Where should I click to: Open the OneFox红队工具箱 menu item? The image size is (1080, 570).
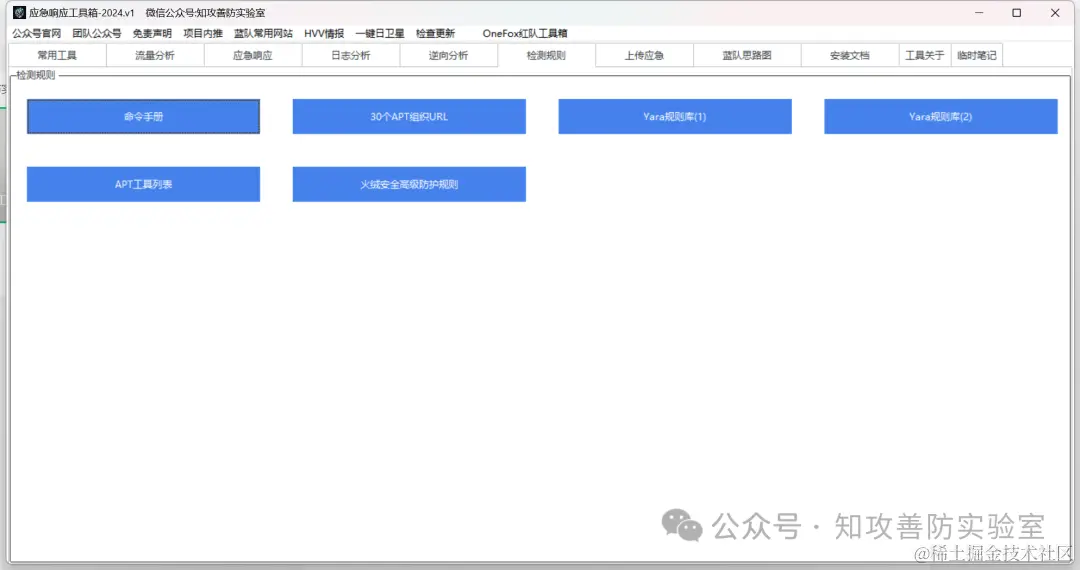(525, 33)
